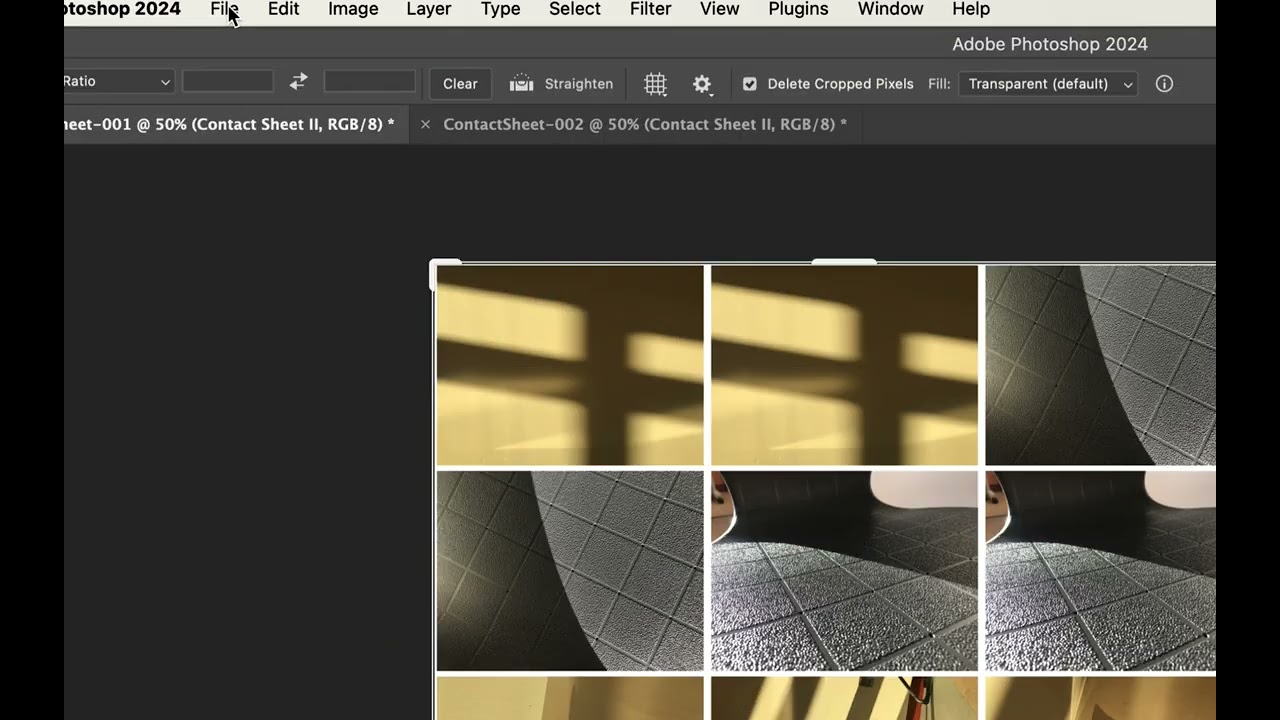Close the ContactSheet-002 tab
This screenshot has height=720, width=1280.
[x=425, y=124]
